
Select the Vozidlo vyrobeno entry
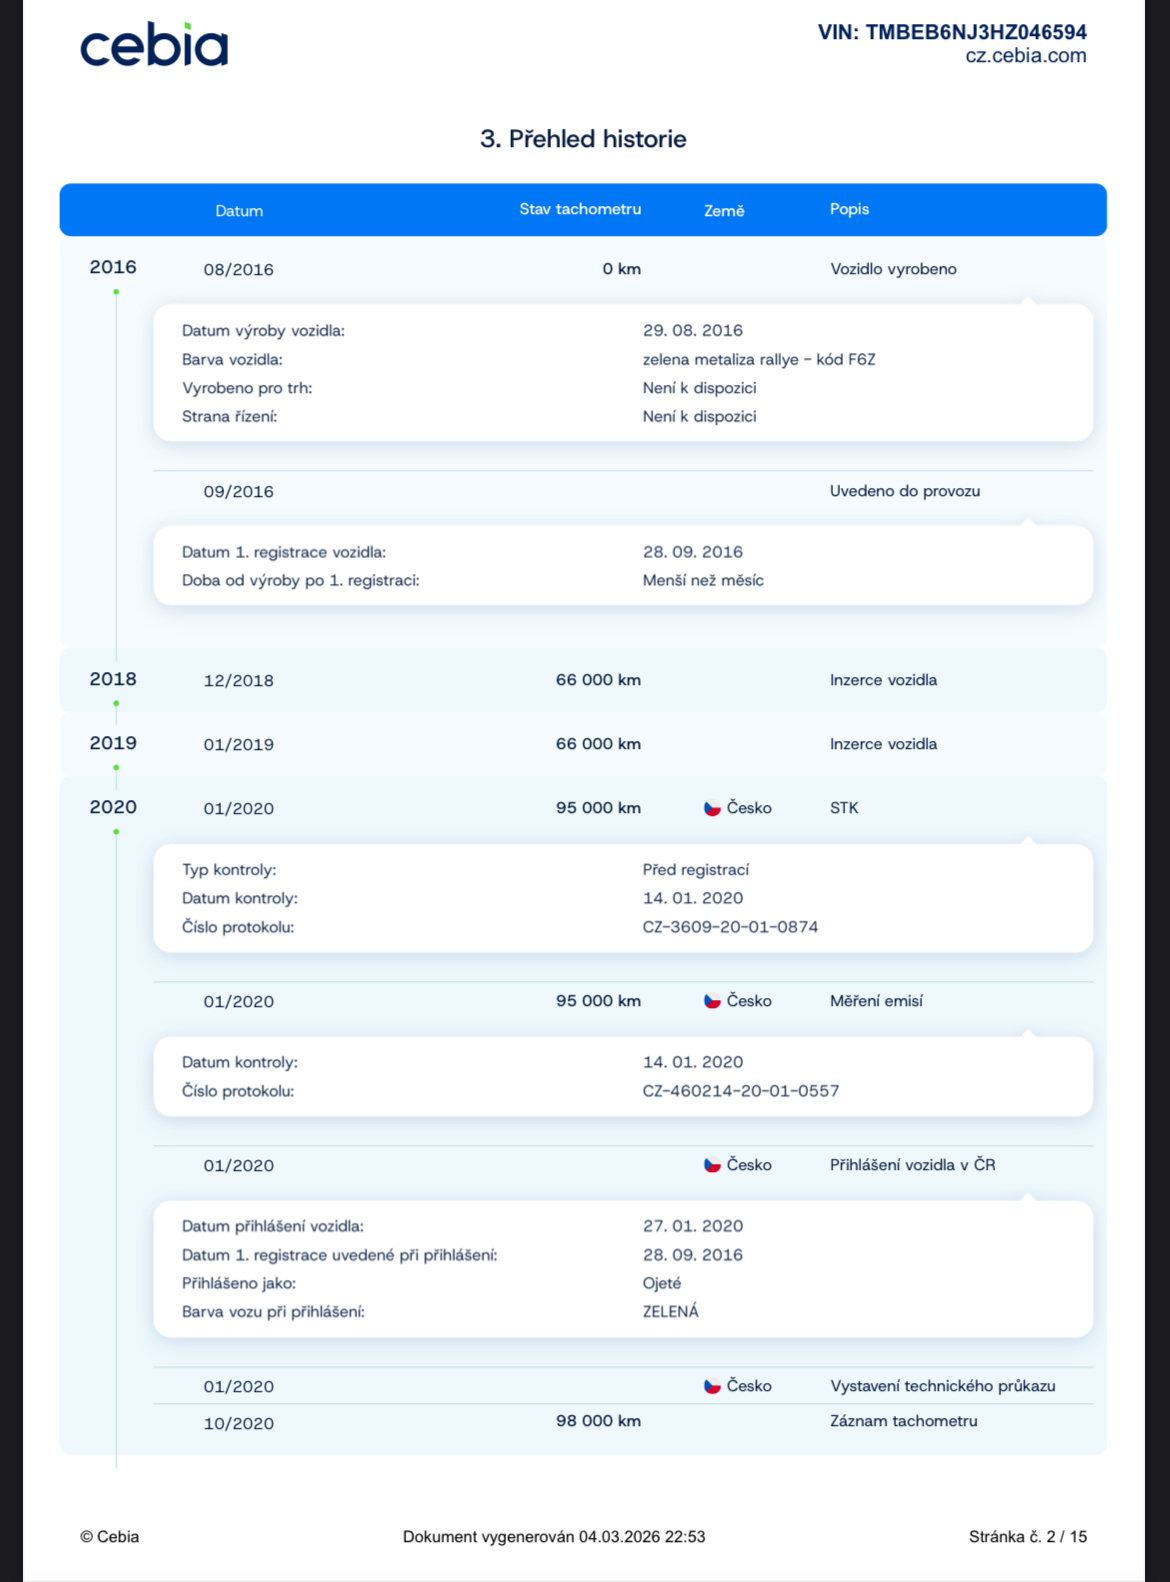click(x=893, y=269)
